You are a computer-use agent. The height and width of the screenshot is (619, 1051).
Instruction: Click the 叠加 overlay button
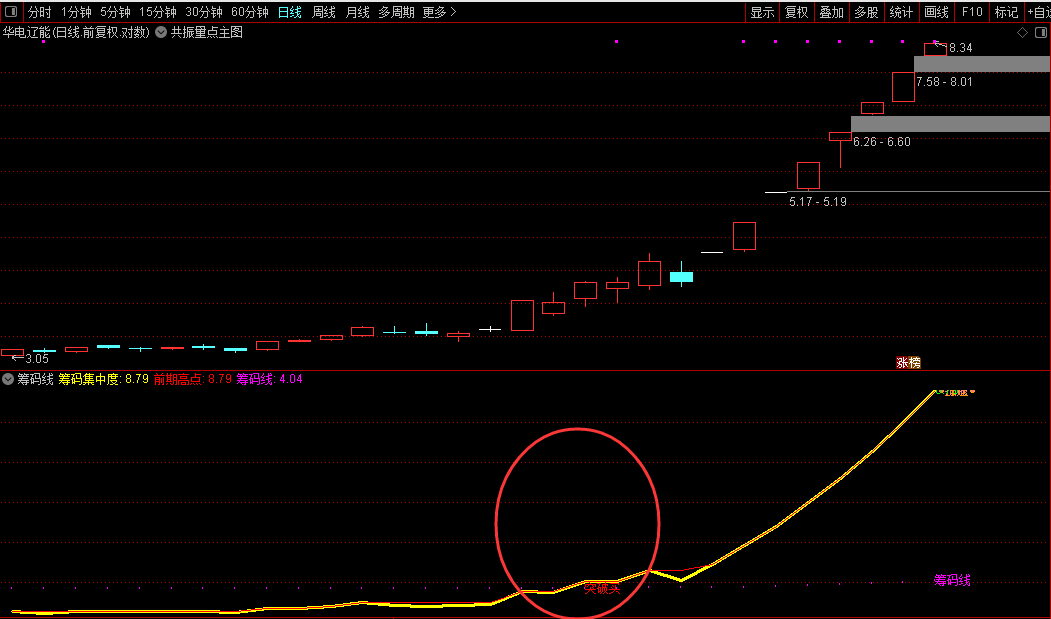click(831, 12)
